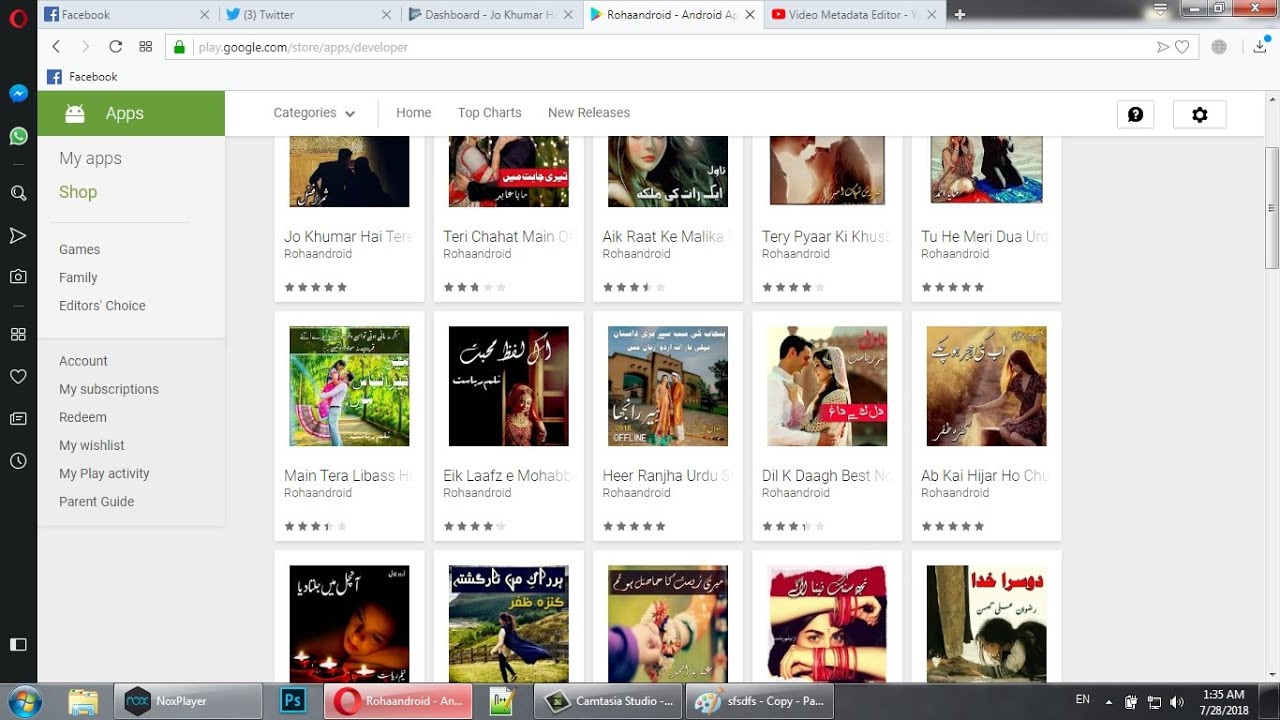Open My wishlist link
This screenshot has width=1280, height=720.
click(x=92, y=445)
